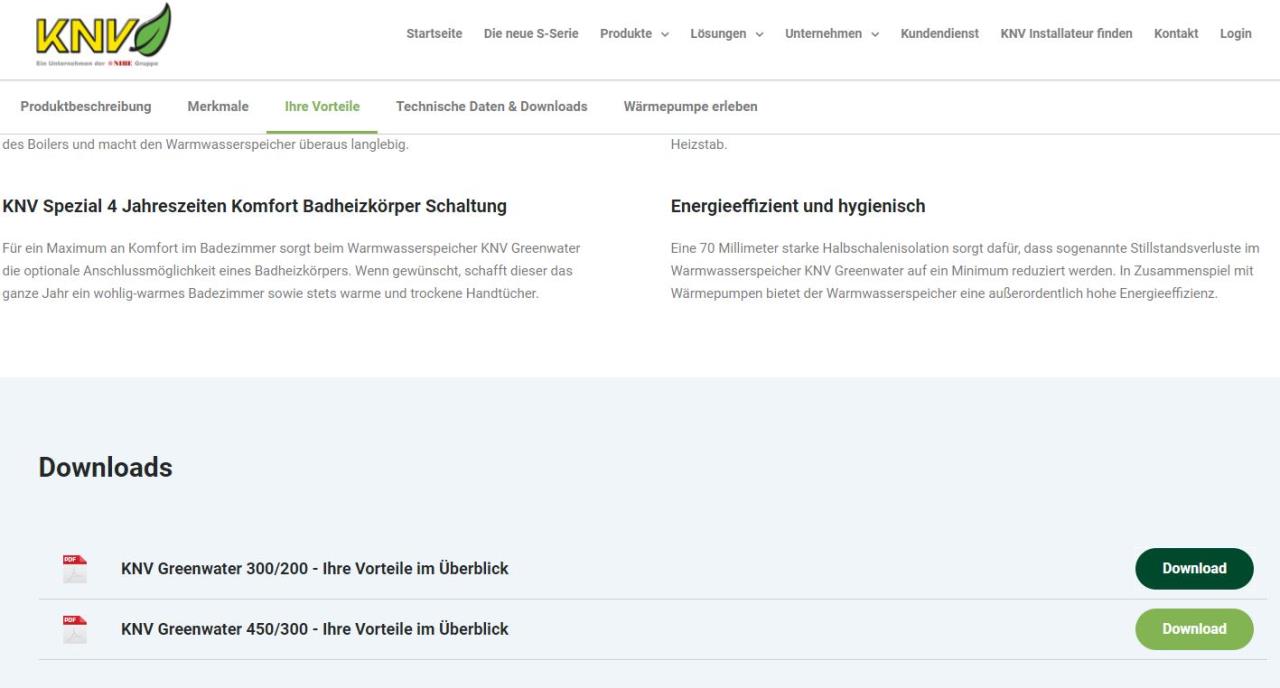Click the KNV leaf logo
1280x688 pixels.
pyautogui.click(x=103, y=35)
